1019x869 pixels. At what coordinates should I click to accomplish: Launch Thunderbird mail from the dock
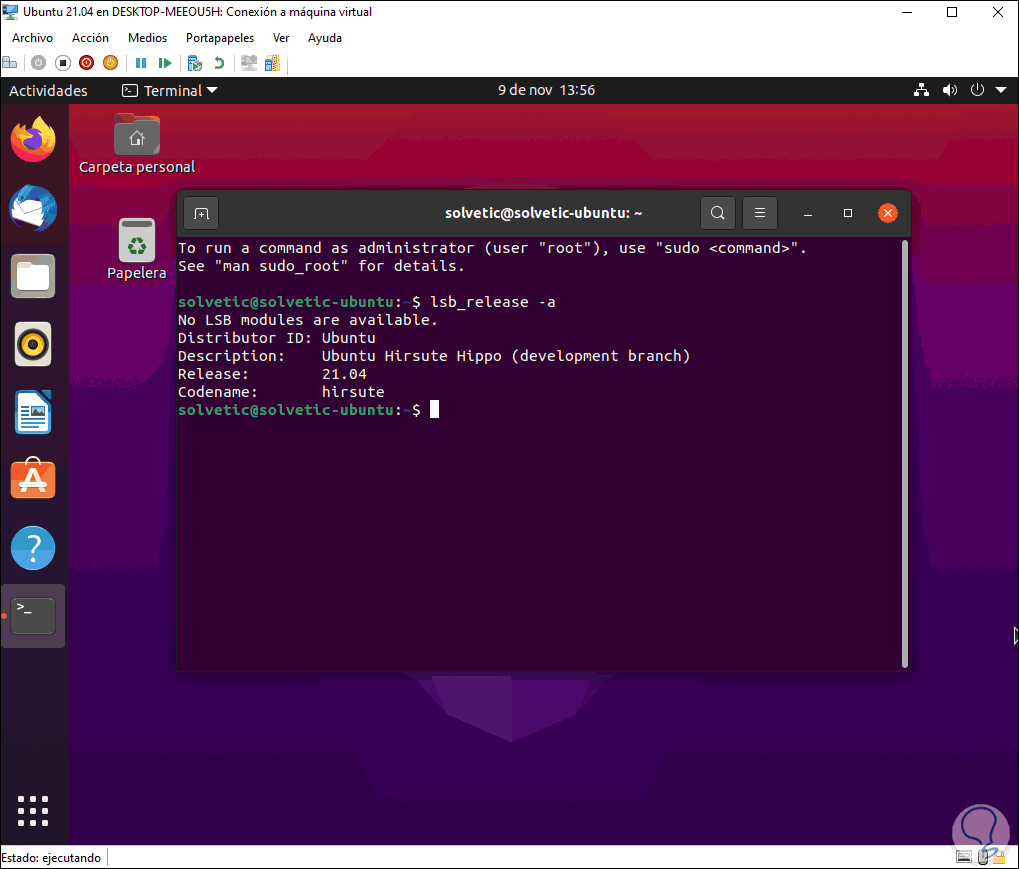(x=33, y=208)
